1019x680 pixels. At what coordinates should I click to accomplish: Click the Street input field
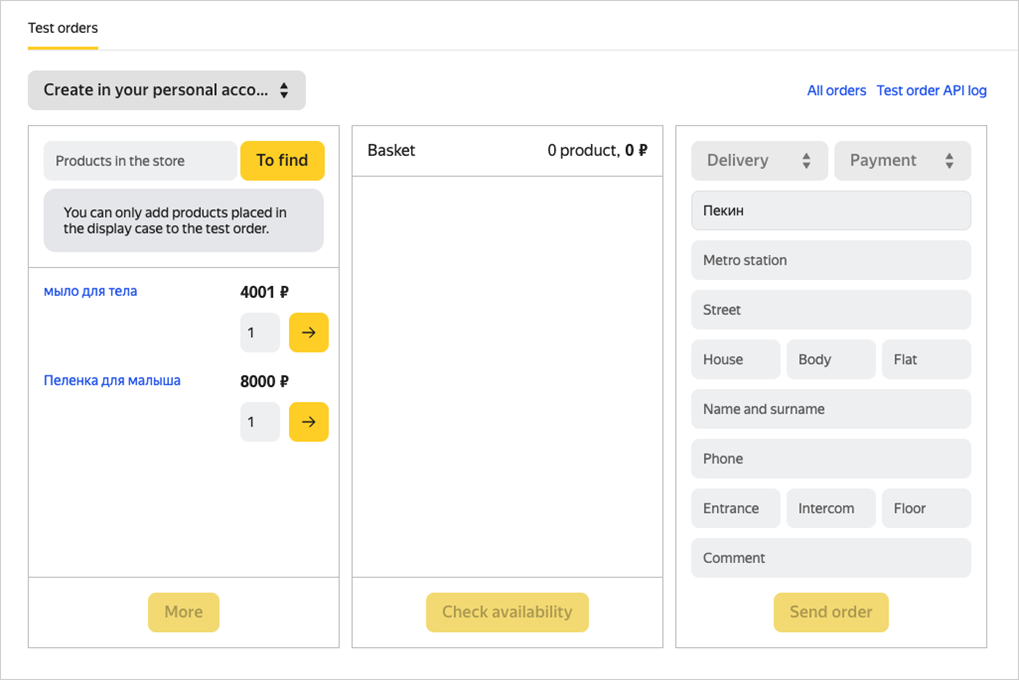click(830, 310)
